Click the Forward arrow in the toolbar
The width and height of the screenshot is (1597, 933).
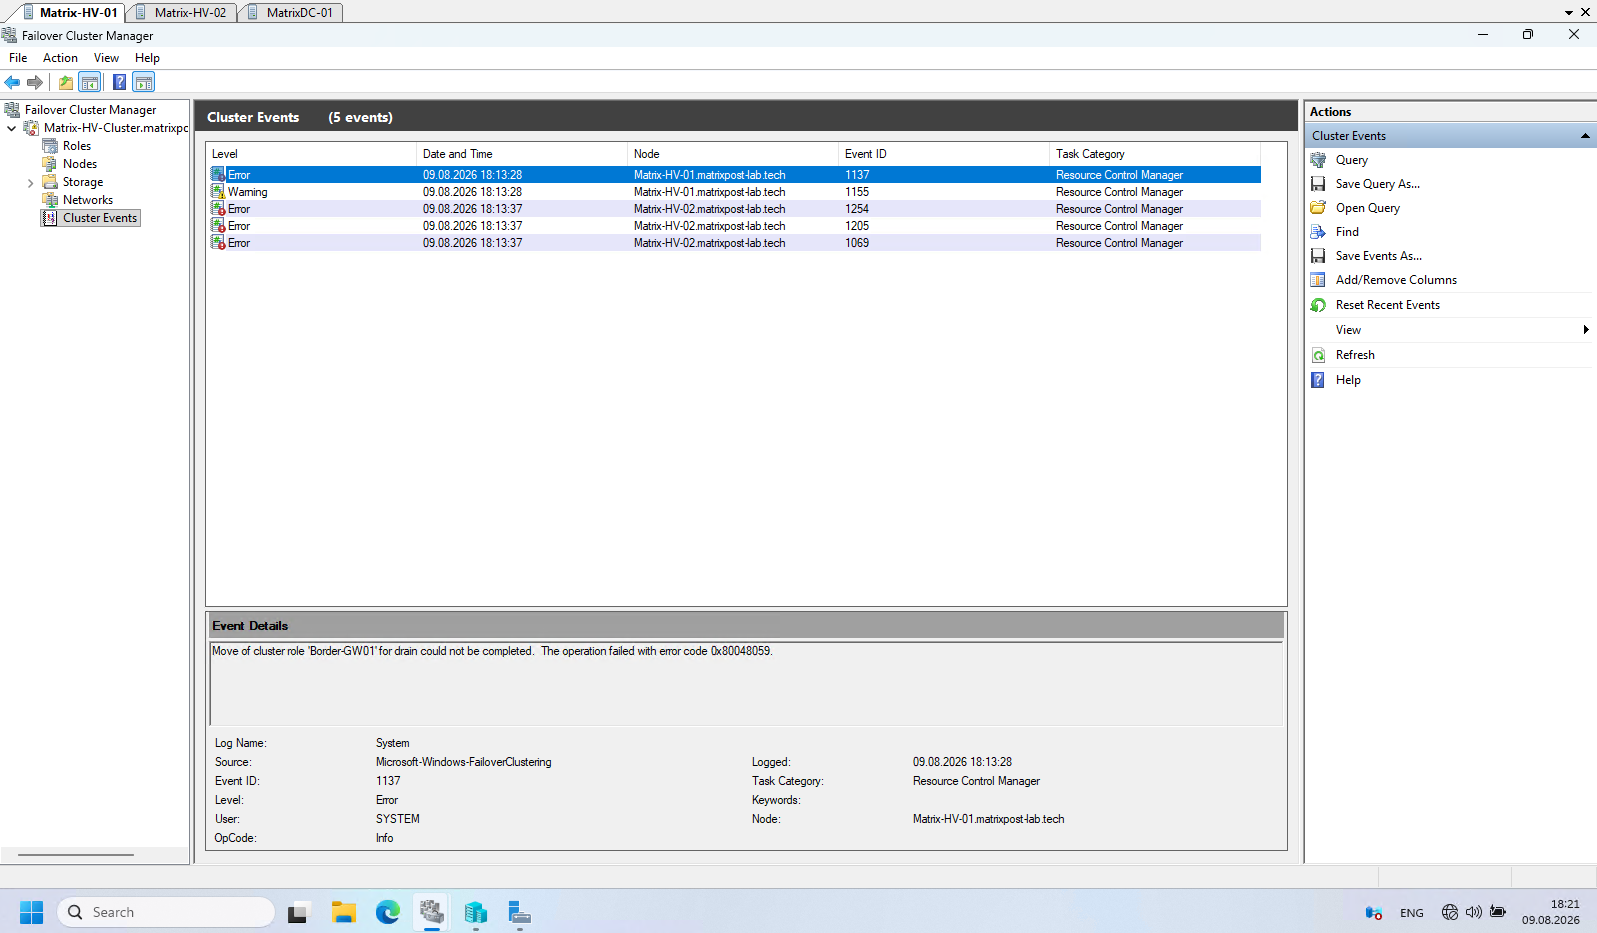click(x=35, y=82)
